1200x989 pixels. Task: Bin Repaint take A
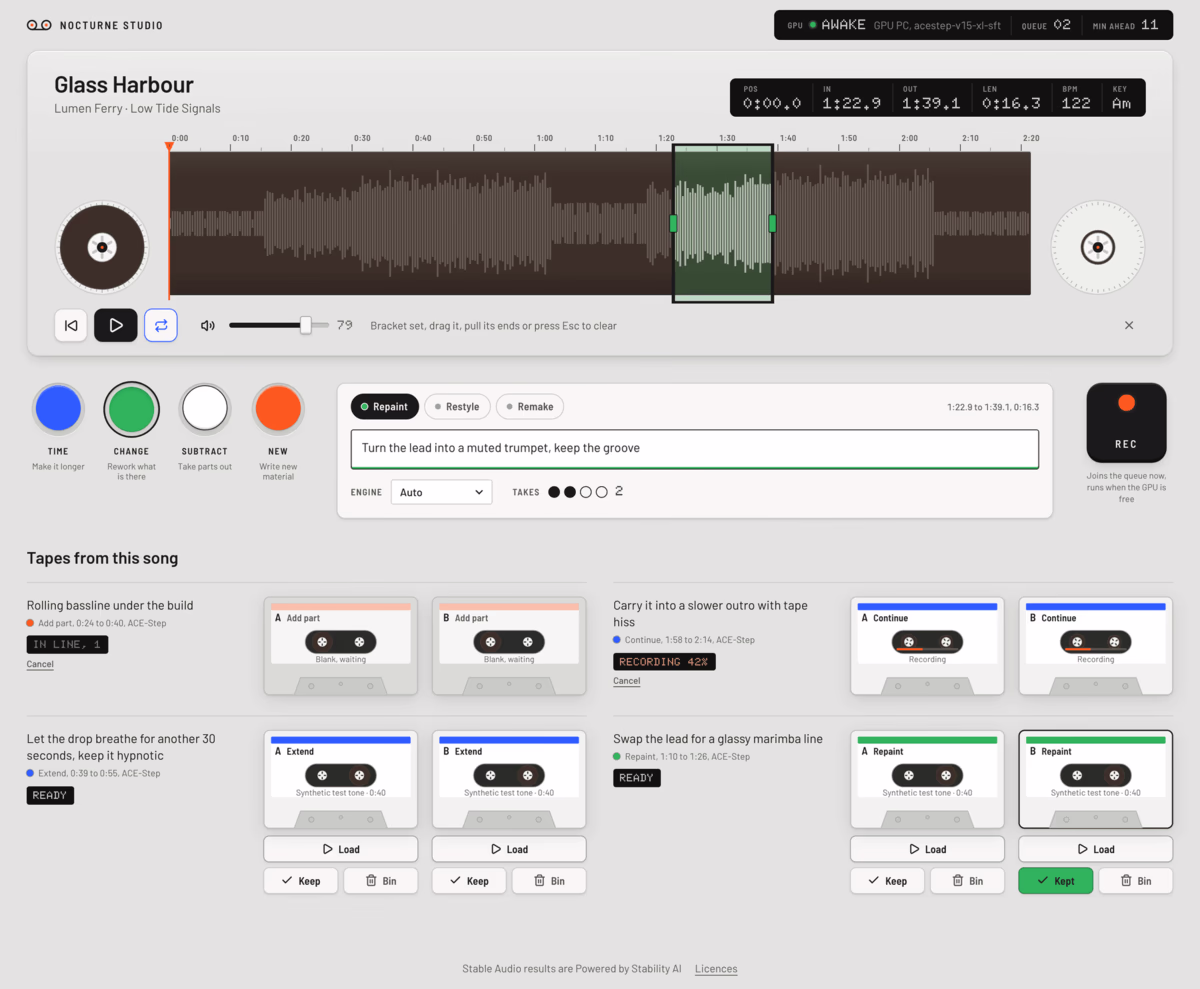[967, 881]
